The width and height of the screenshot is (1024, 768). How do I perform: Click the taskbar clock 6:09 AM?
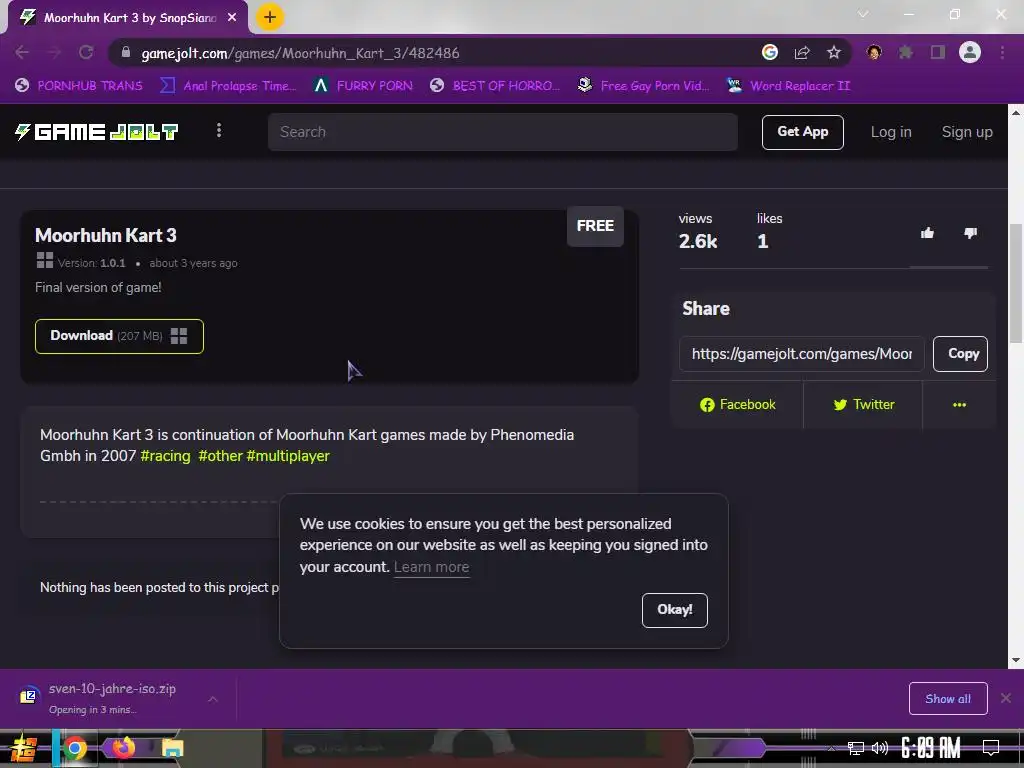pos(931,748)
